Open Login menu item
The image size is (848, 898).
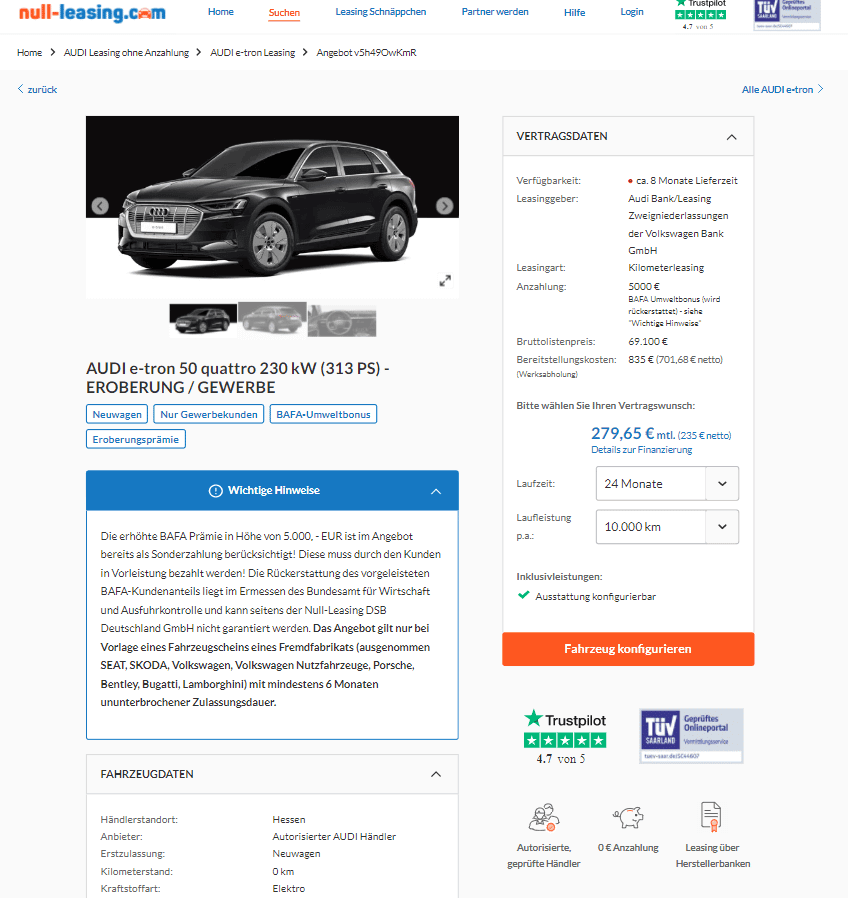tap(632, 12)
